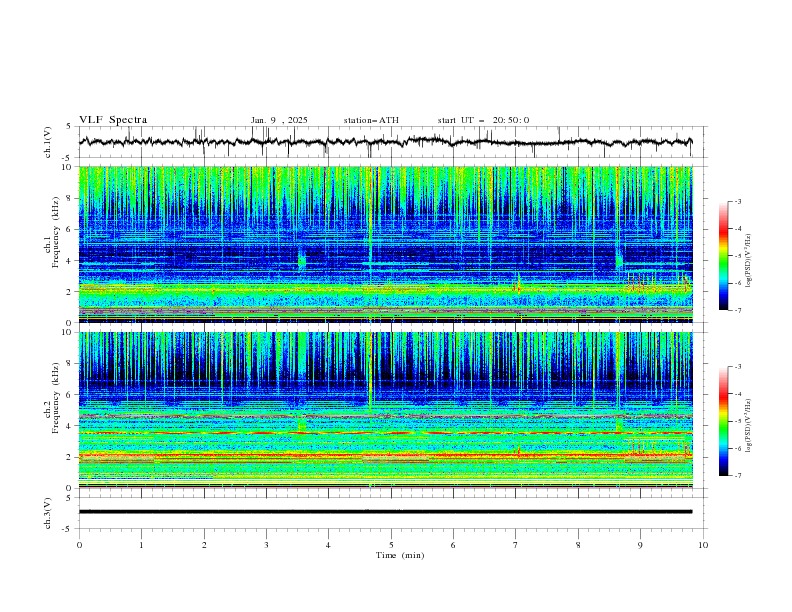
Task: Click time tick label "1" on bottom axis
Action: point(141,545)
